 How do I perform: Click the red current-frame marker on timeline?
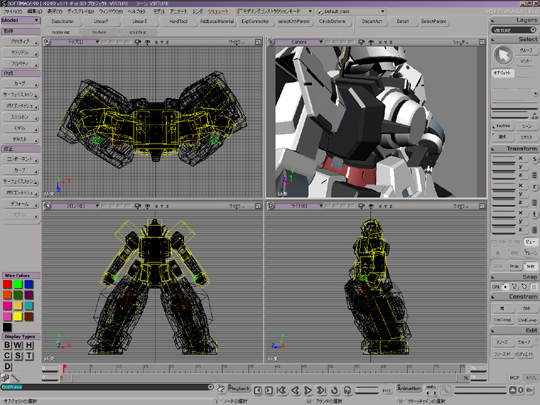tap(64, 368)
